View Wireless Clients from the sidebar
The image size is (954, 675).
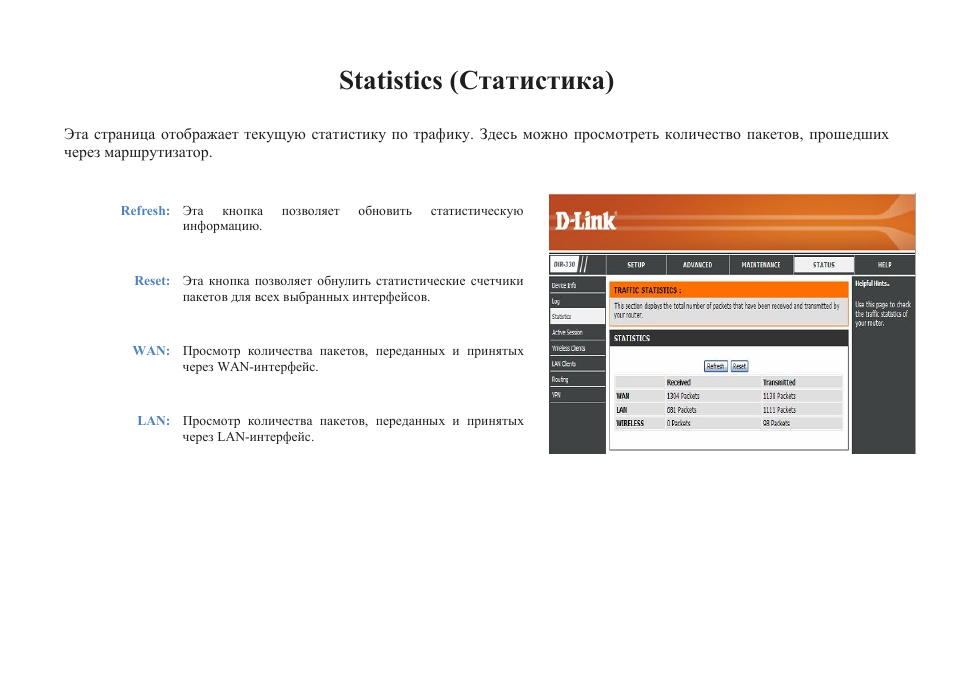pos(568,348)
